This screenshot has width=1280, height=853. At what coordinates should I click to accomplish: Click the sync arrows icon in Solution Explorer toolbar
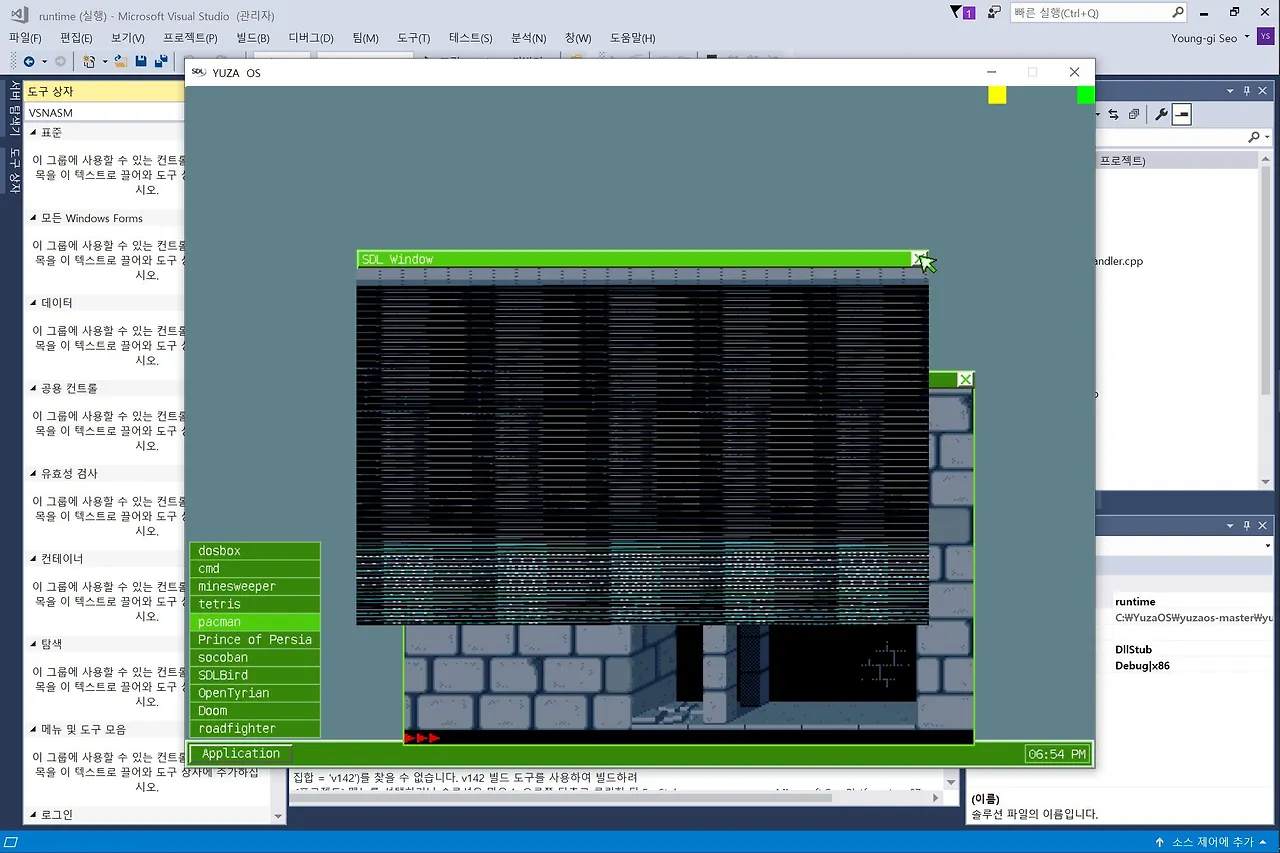tap(1114, 114)
